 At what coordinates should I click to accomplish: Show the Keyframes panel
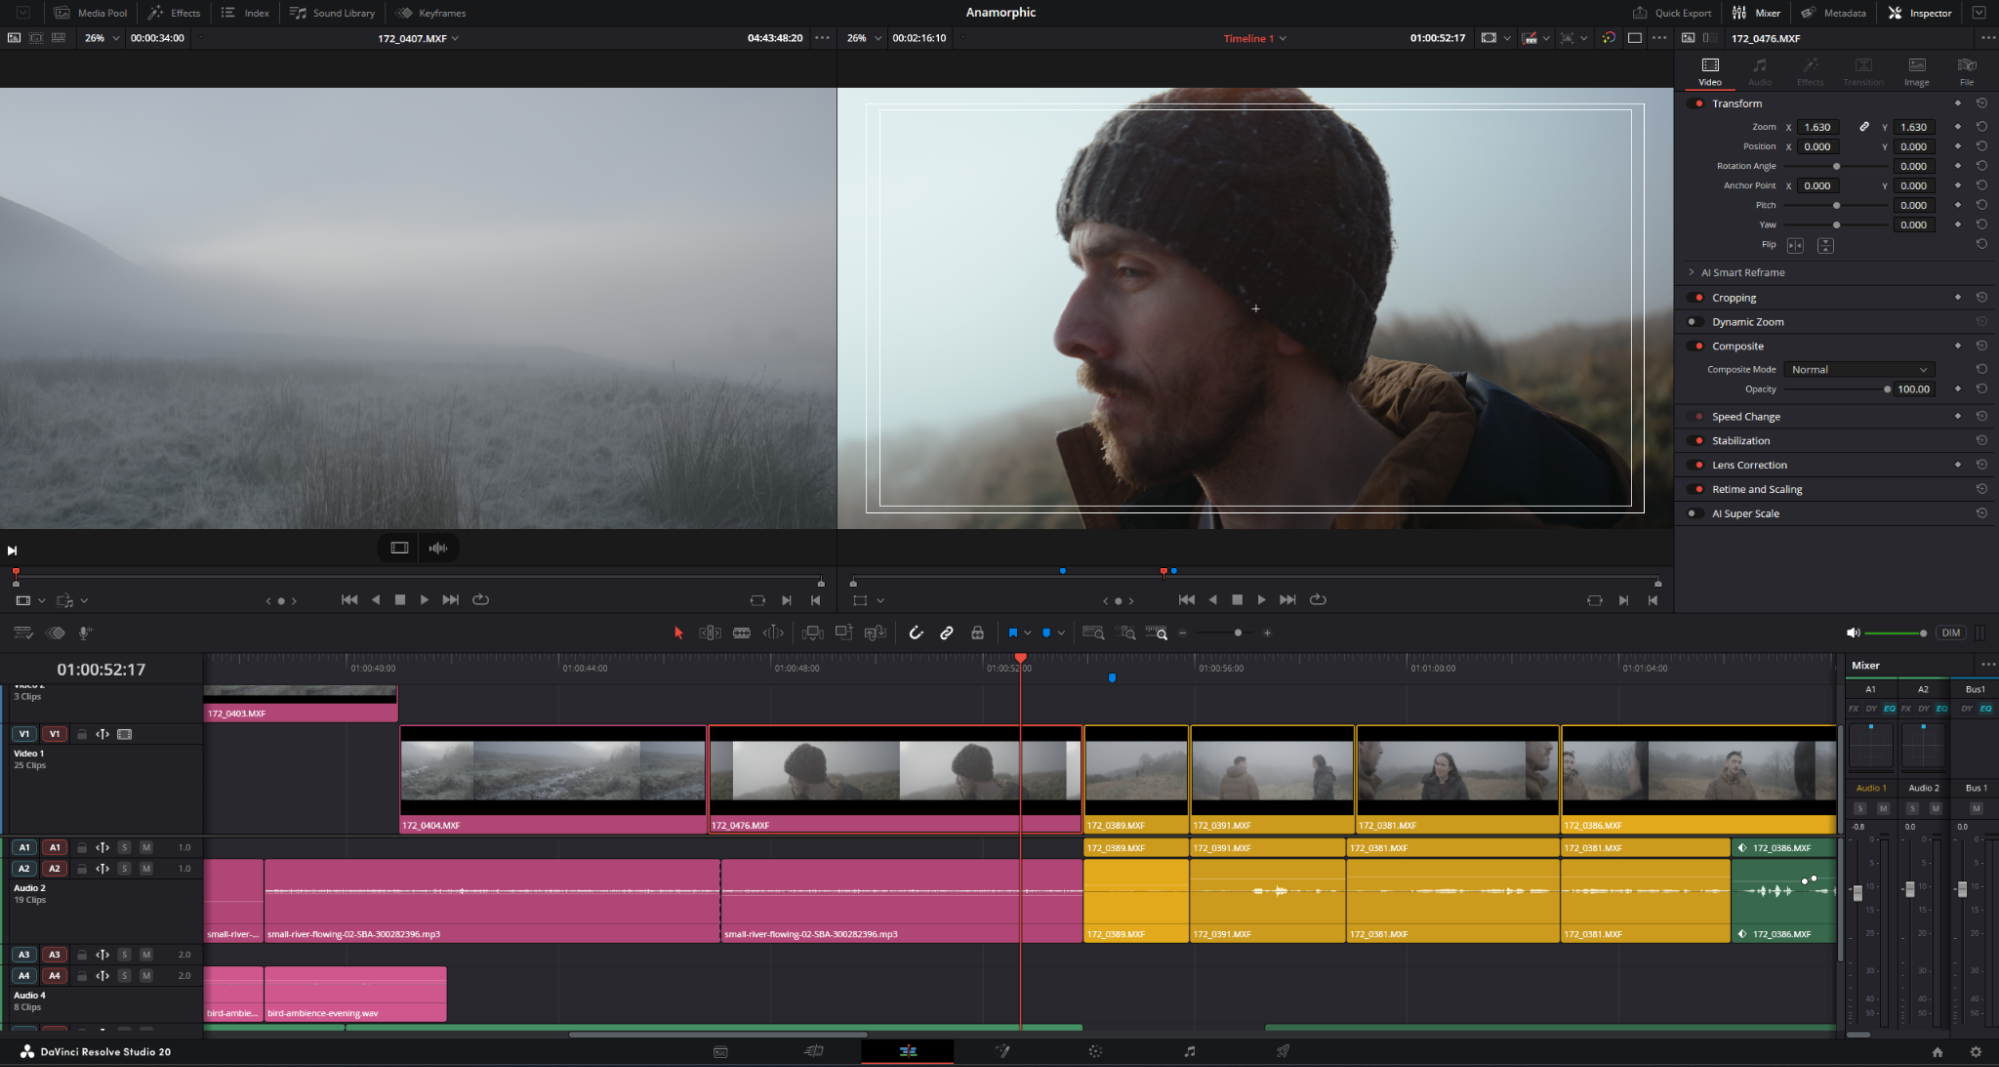(430, 13)
